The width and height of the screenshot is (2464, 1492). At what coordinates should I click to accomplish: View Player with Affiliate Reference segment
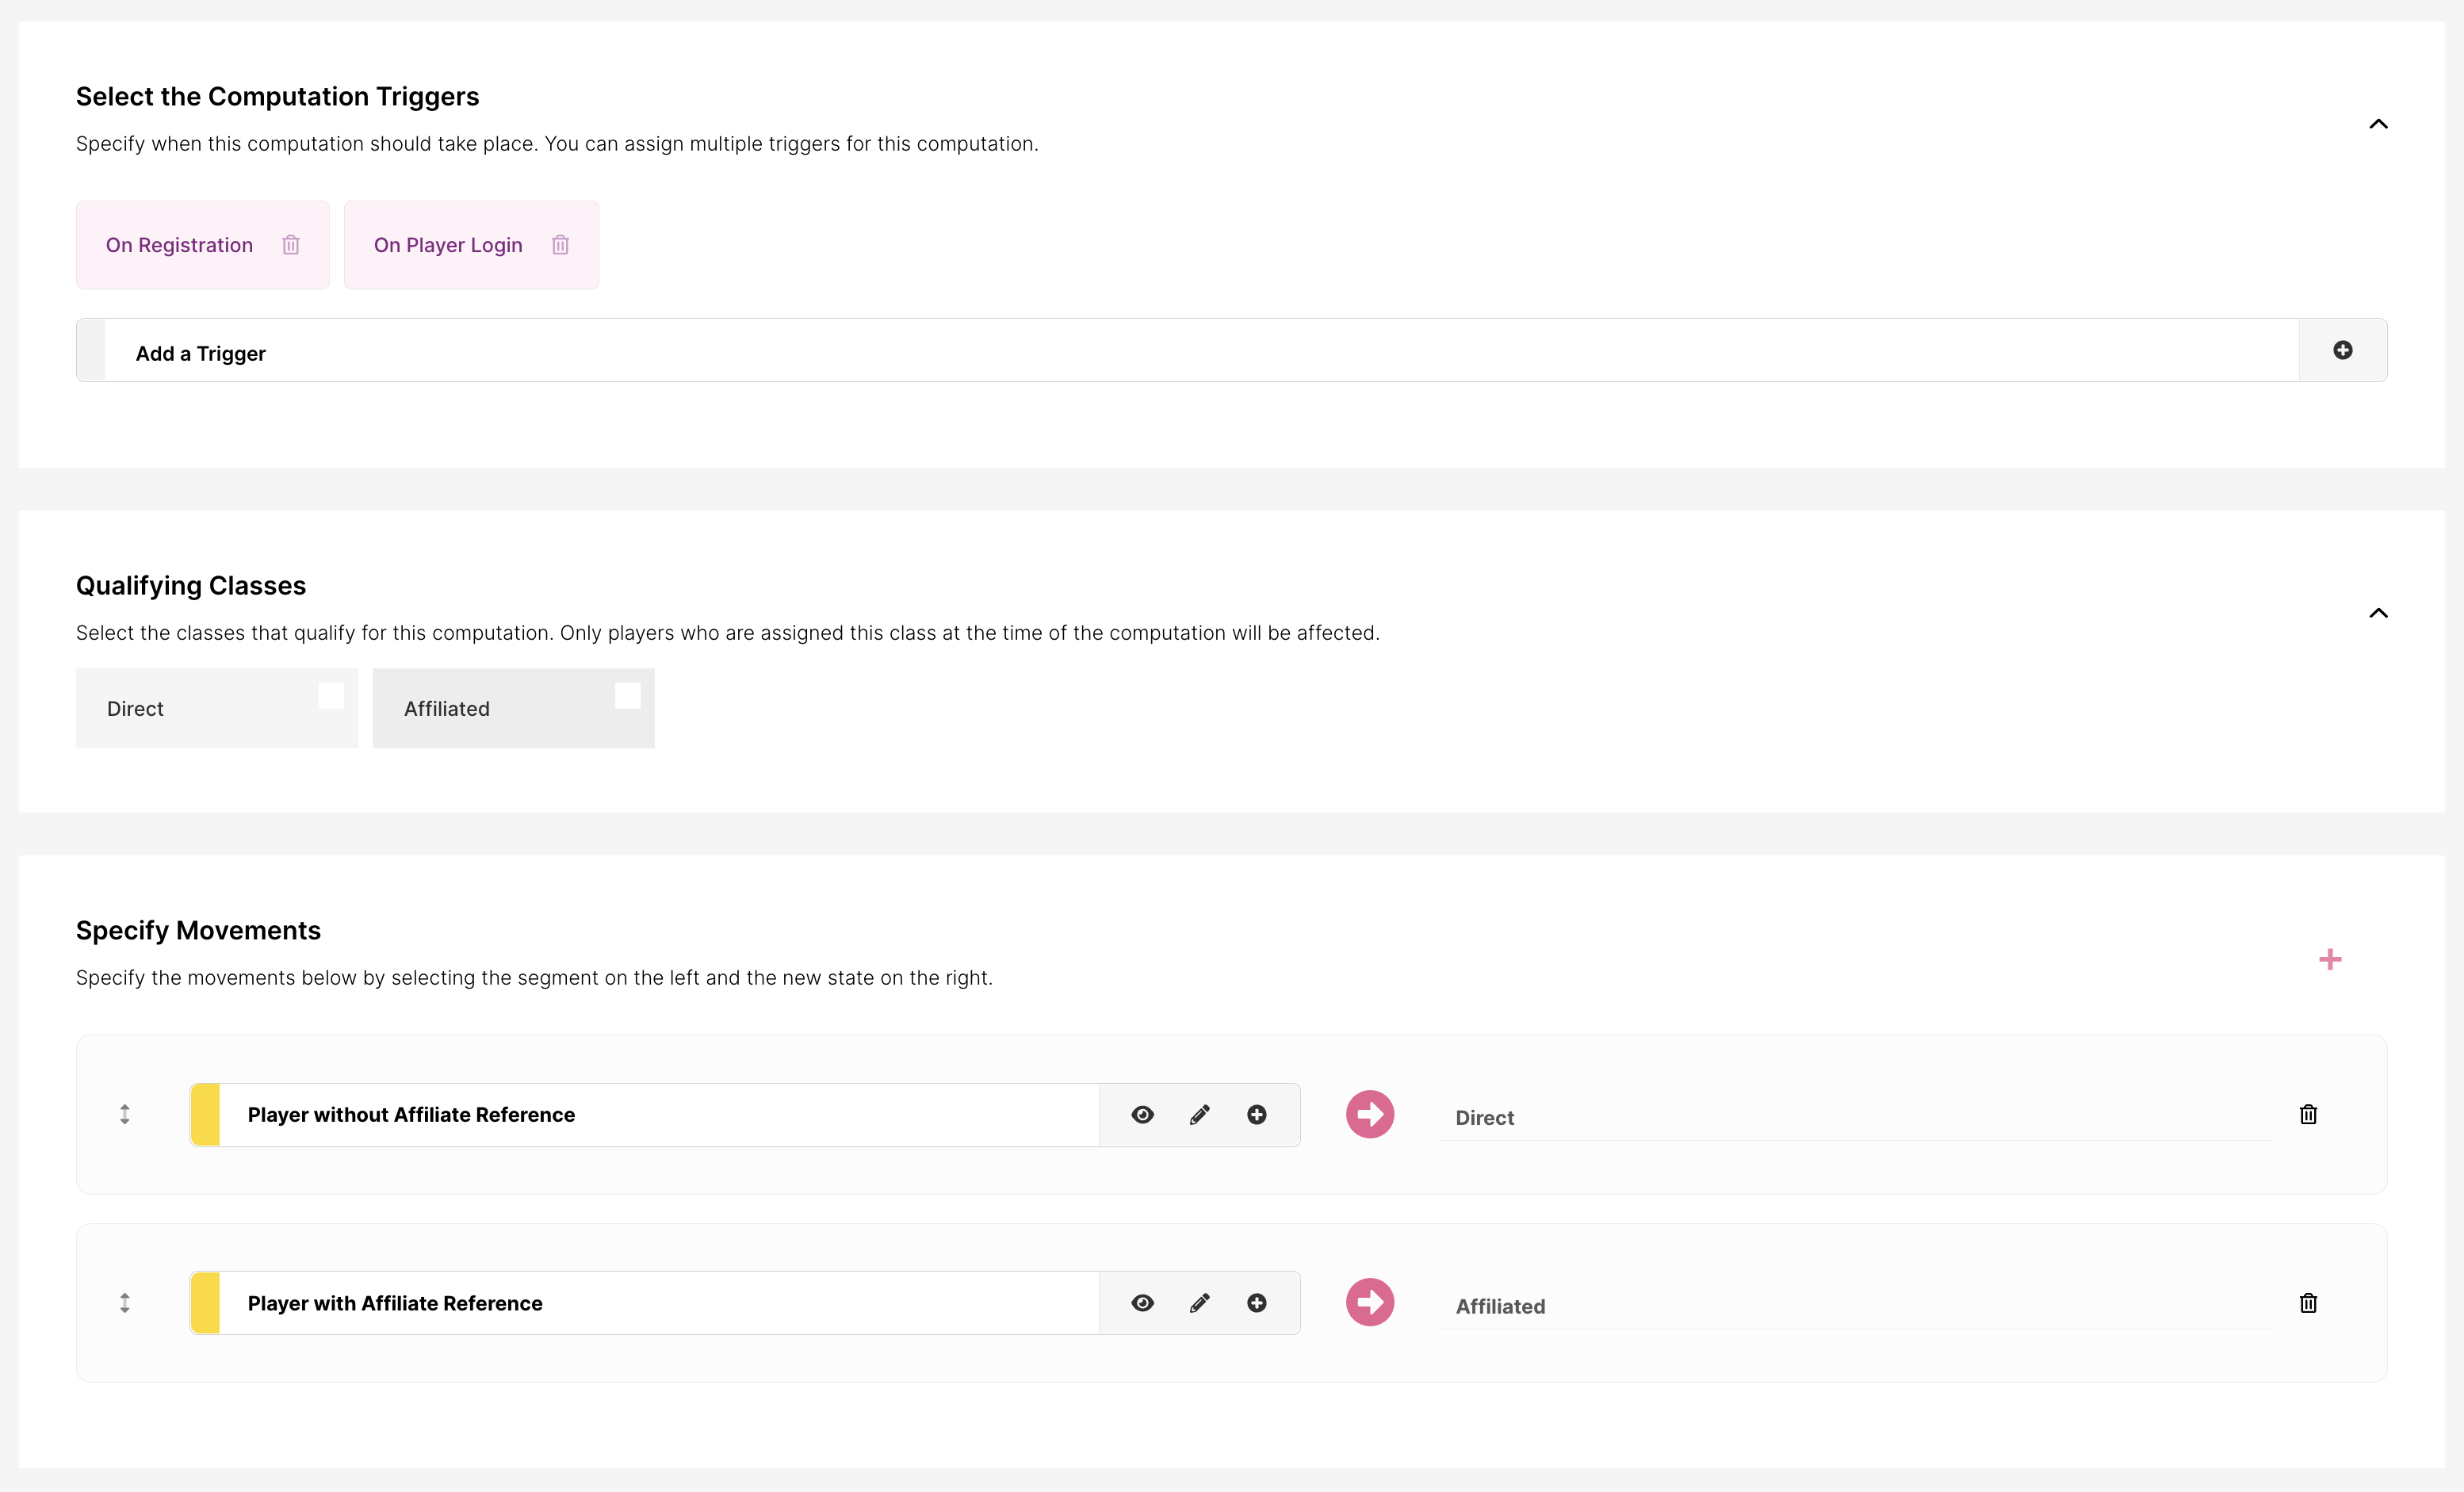[1142, 1302]
